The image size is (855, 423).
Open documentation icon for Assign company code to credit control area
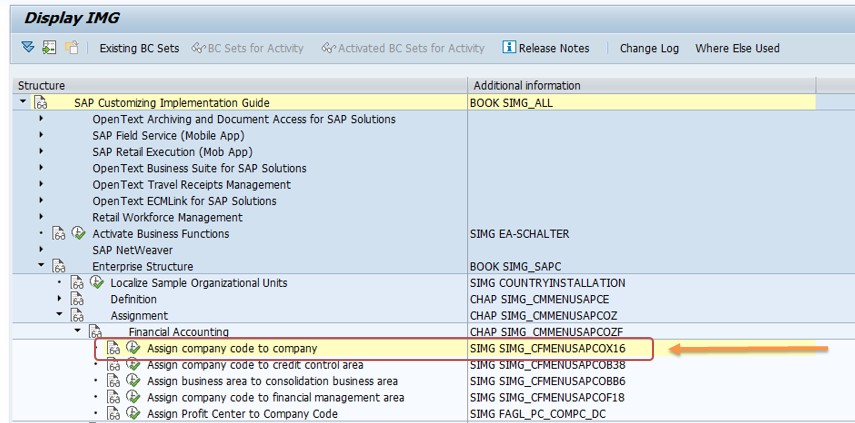(113, 365)
